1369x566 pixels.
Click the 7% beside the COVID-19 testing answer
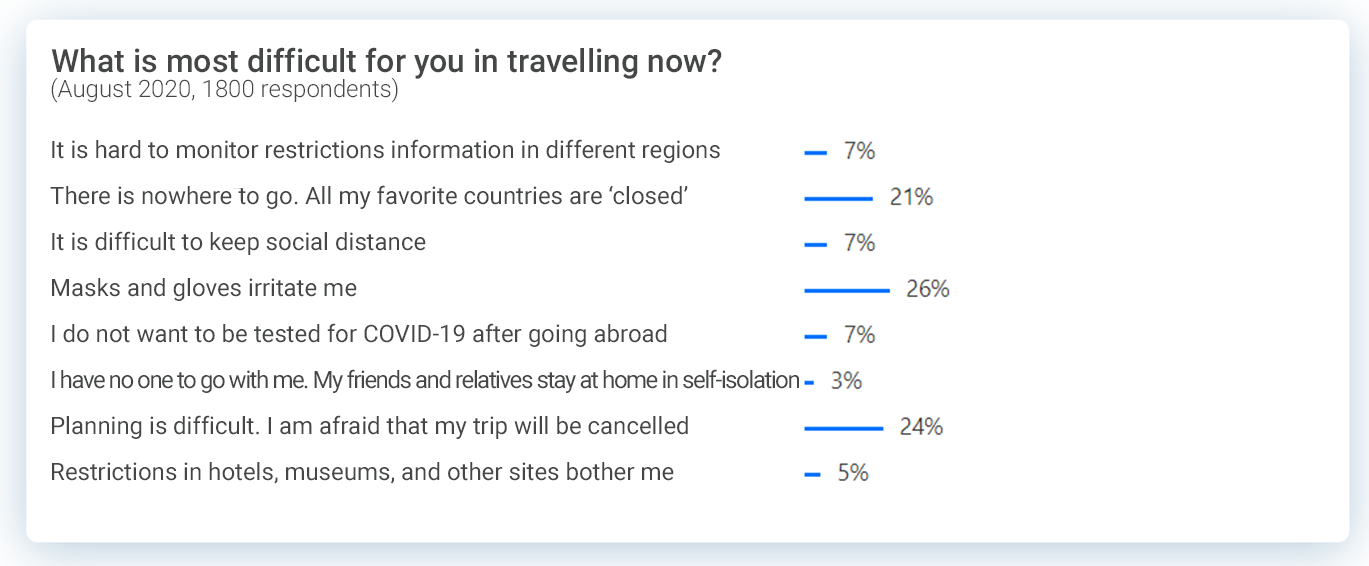(x=859, y=336)
